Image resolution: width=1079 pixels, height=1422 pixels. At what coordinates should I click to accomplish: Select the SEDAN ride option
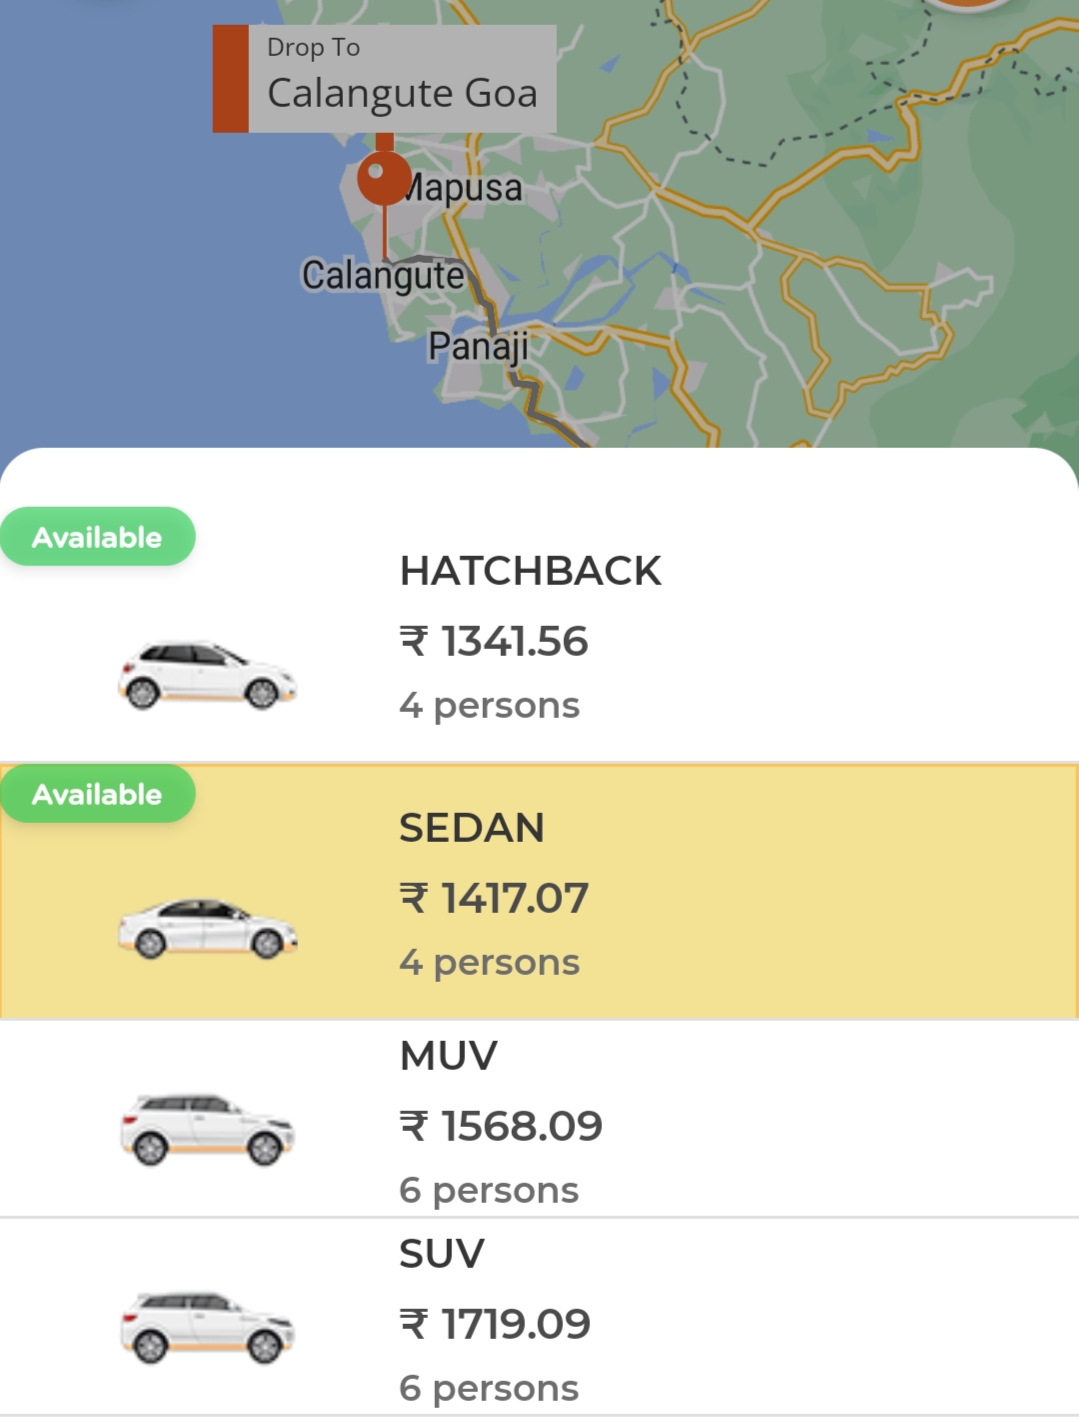coord(539,892)
